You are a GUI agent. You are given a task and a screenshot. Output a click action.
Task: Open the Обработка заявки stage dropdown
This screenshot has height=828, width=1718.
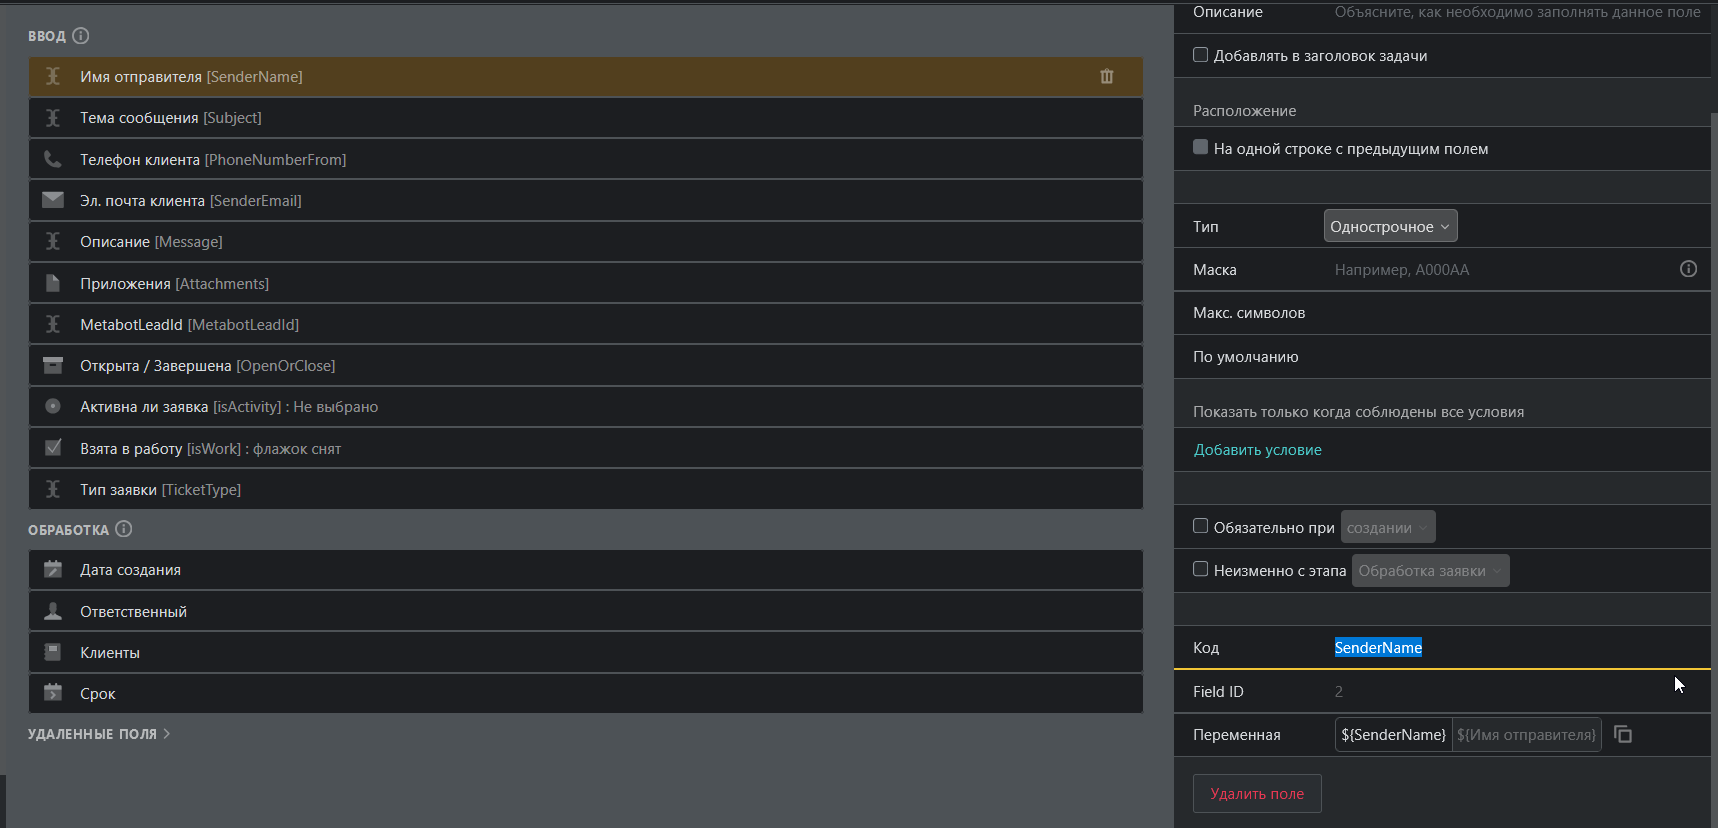point(1430,570)
